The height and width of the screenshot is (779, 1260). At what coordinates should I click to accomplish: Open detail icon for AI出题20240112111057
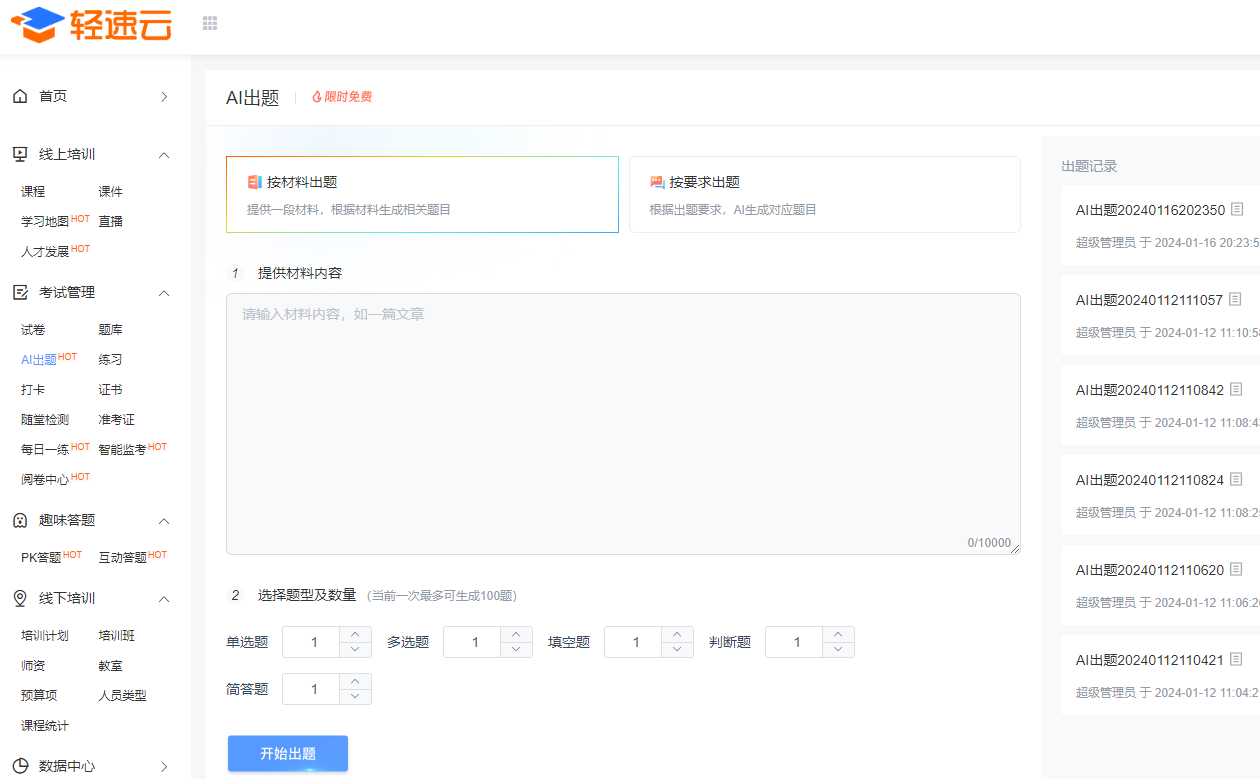(x=1235, y=300)
